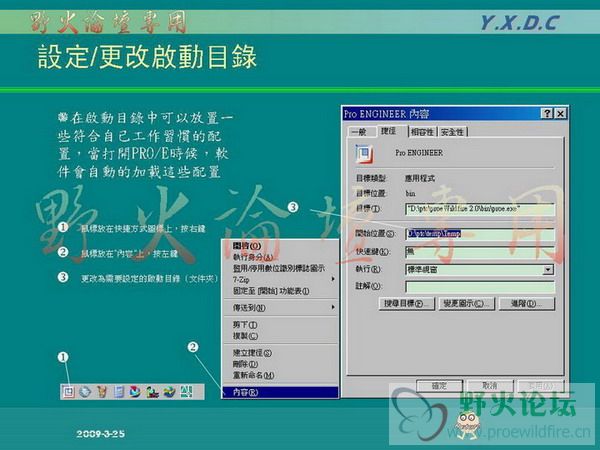Click the green square icon ending quick launch

coord(186,392)
